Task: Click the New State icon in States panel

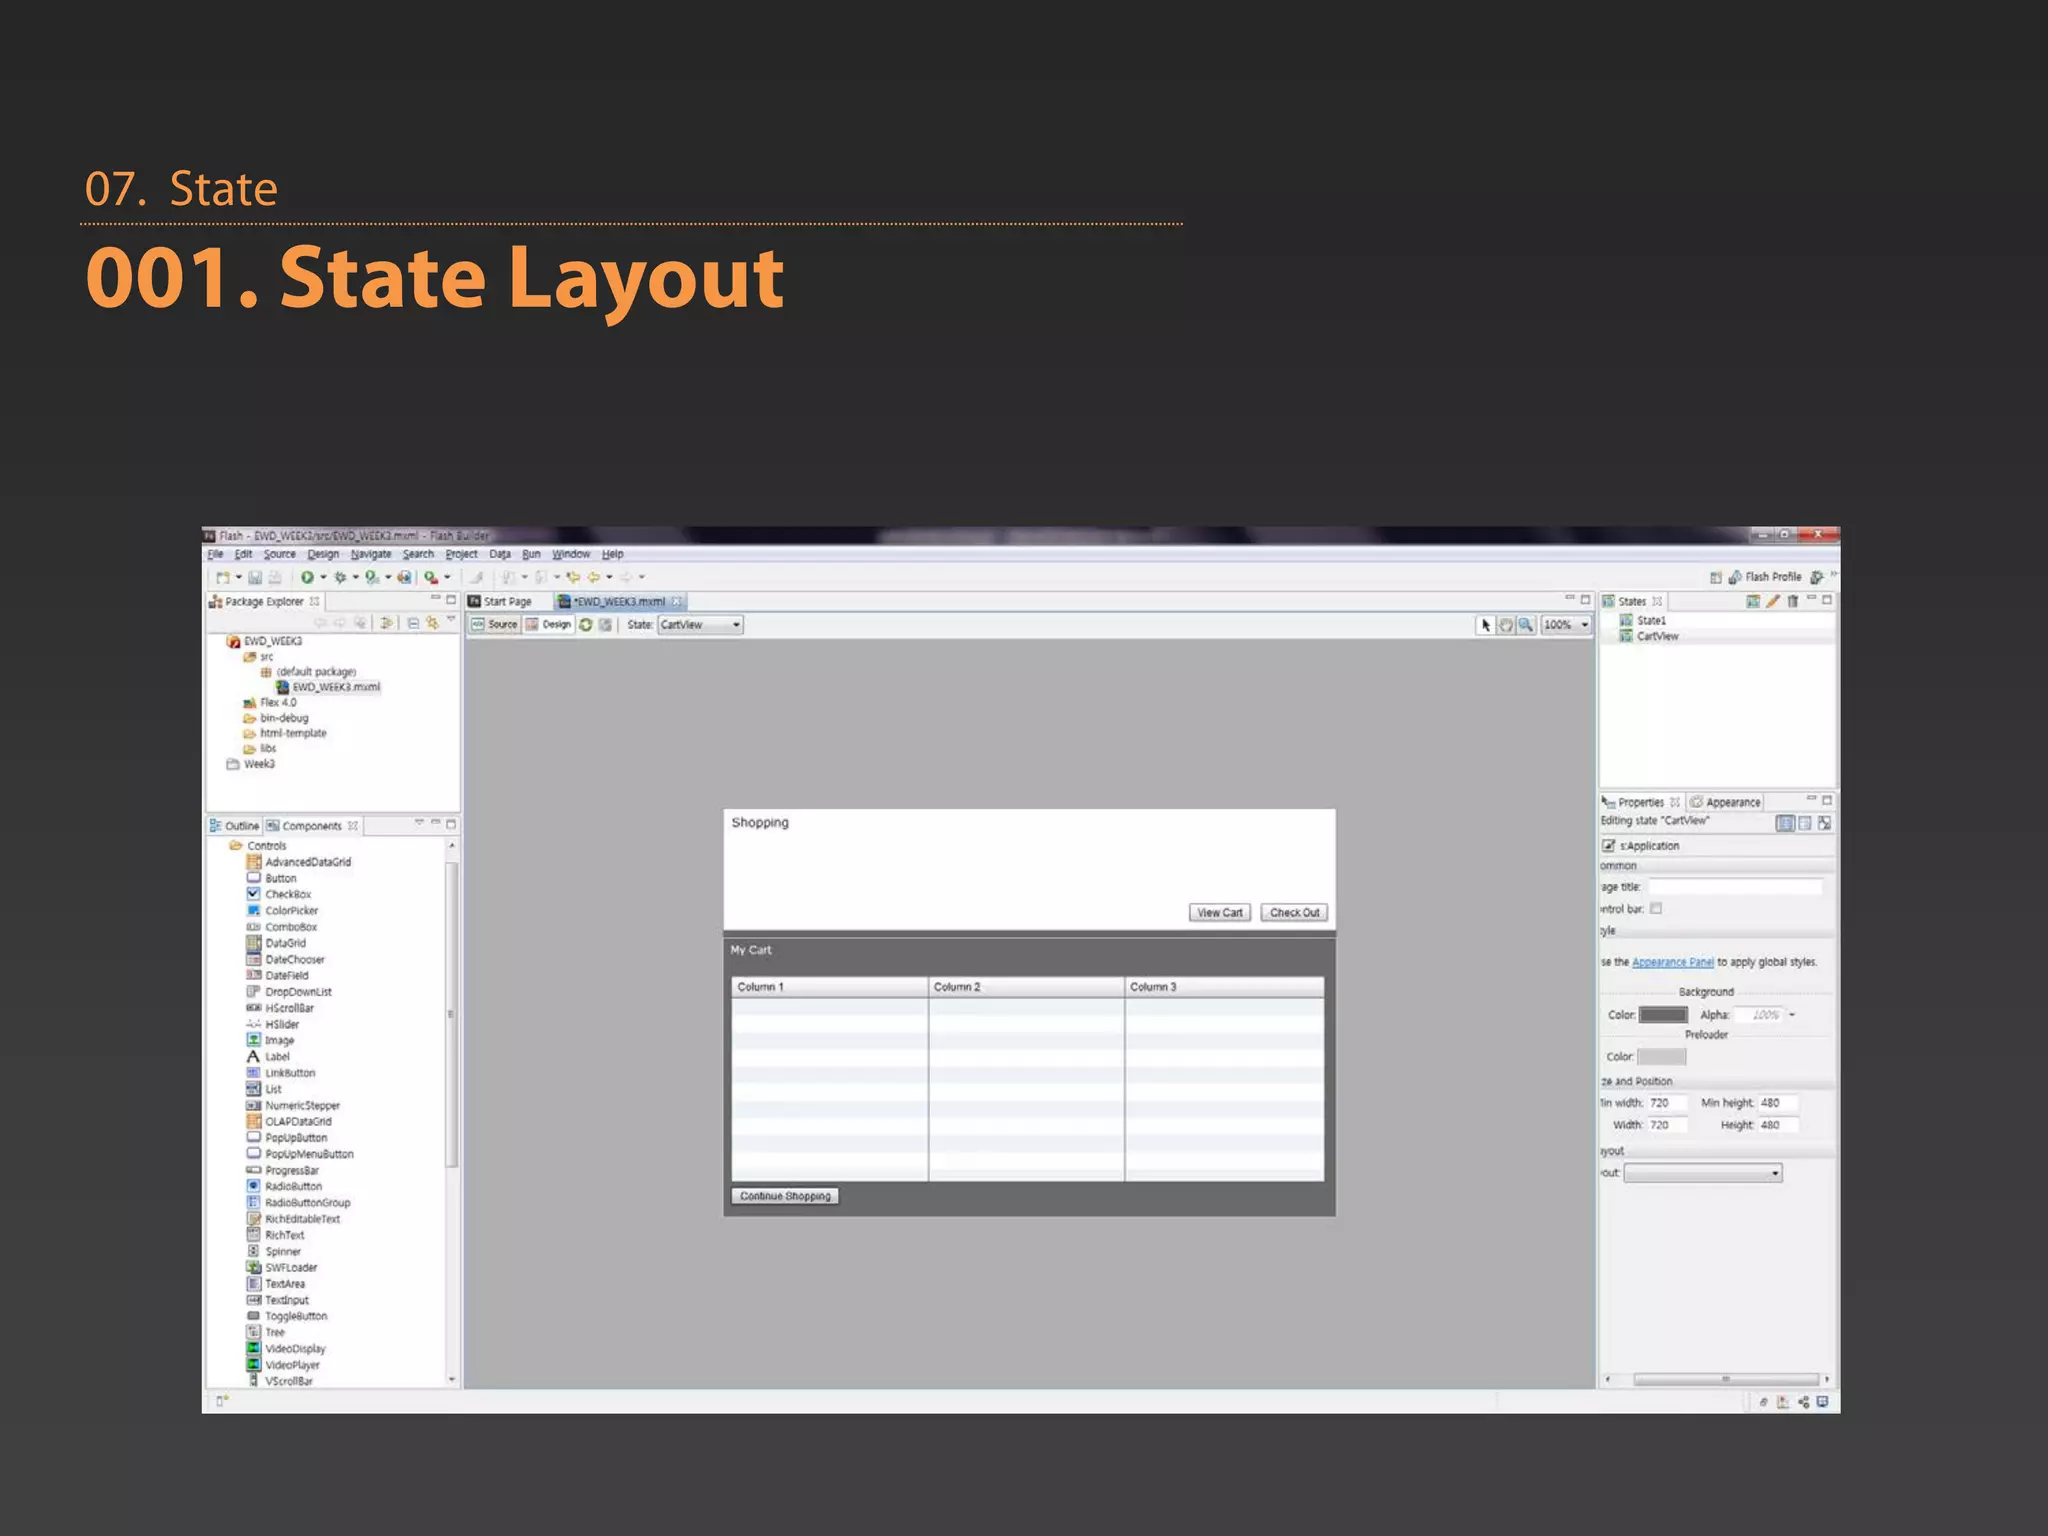Action: (x=1753, y=601)
